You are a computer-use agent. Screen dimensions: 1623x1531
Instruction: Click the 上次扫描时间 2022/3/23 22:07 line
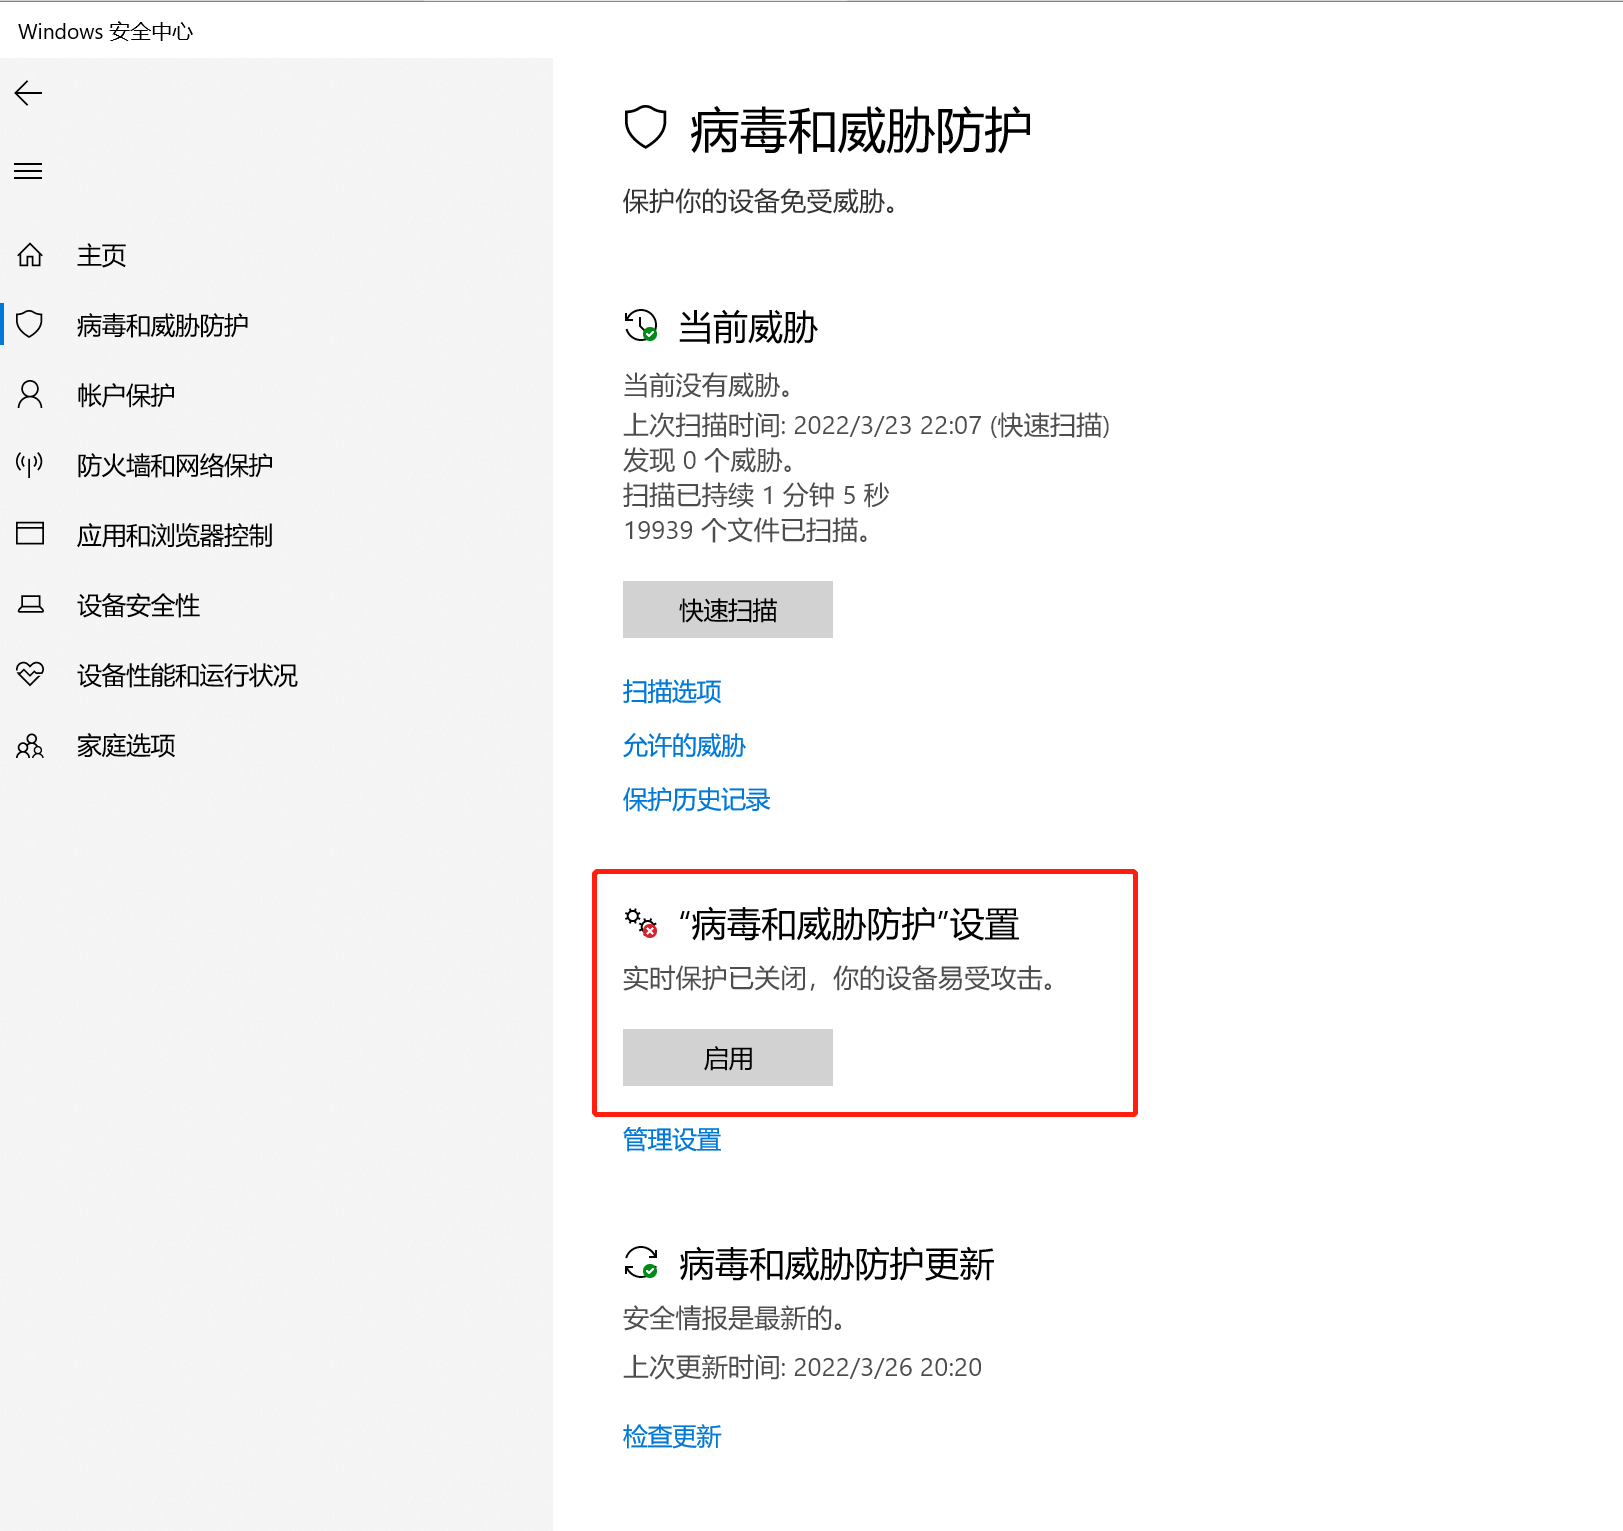(x=866, y=425)
